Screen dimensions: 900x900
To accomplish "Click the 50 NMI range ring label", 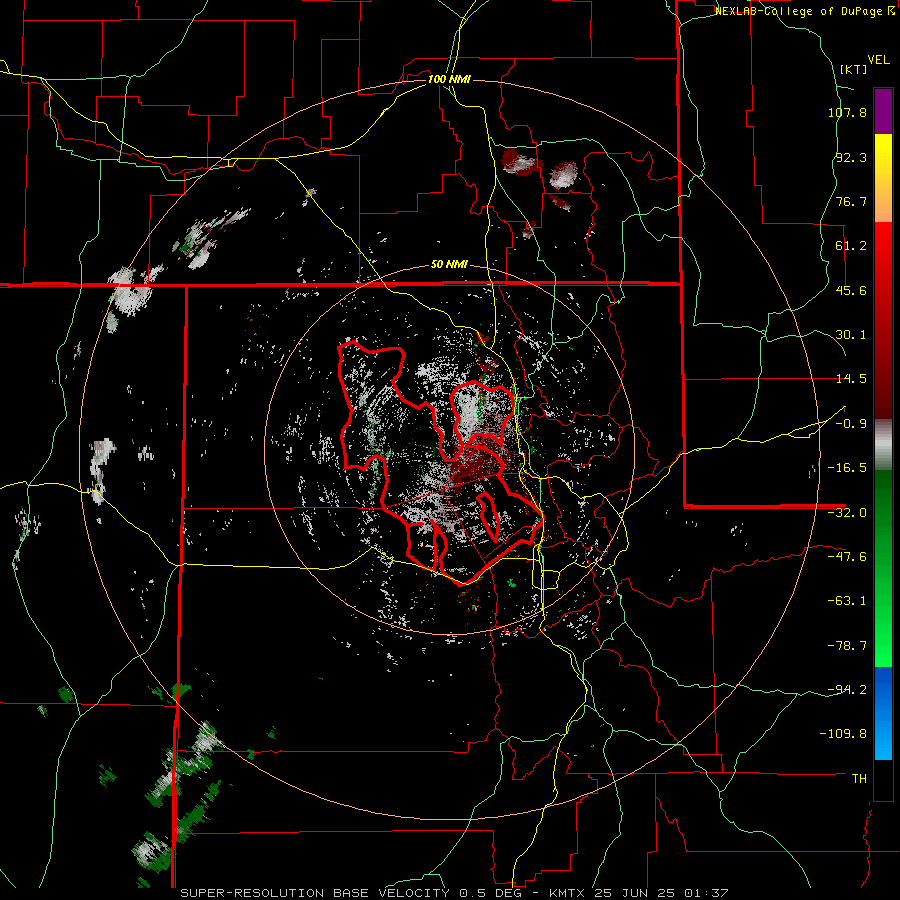I will pos(449,265).
